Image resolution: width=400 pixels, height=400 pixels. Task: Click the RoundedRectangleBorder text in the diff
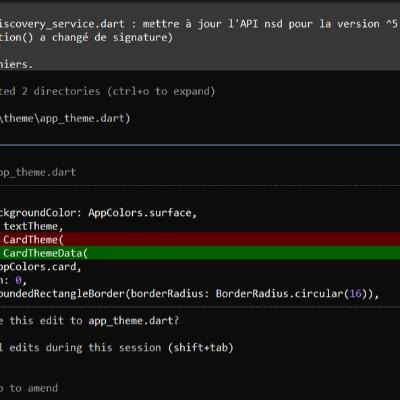[x=62, y=294]
